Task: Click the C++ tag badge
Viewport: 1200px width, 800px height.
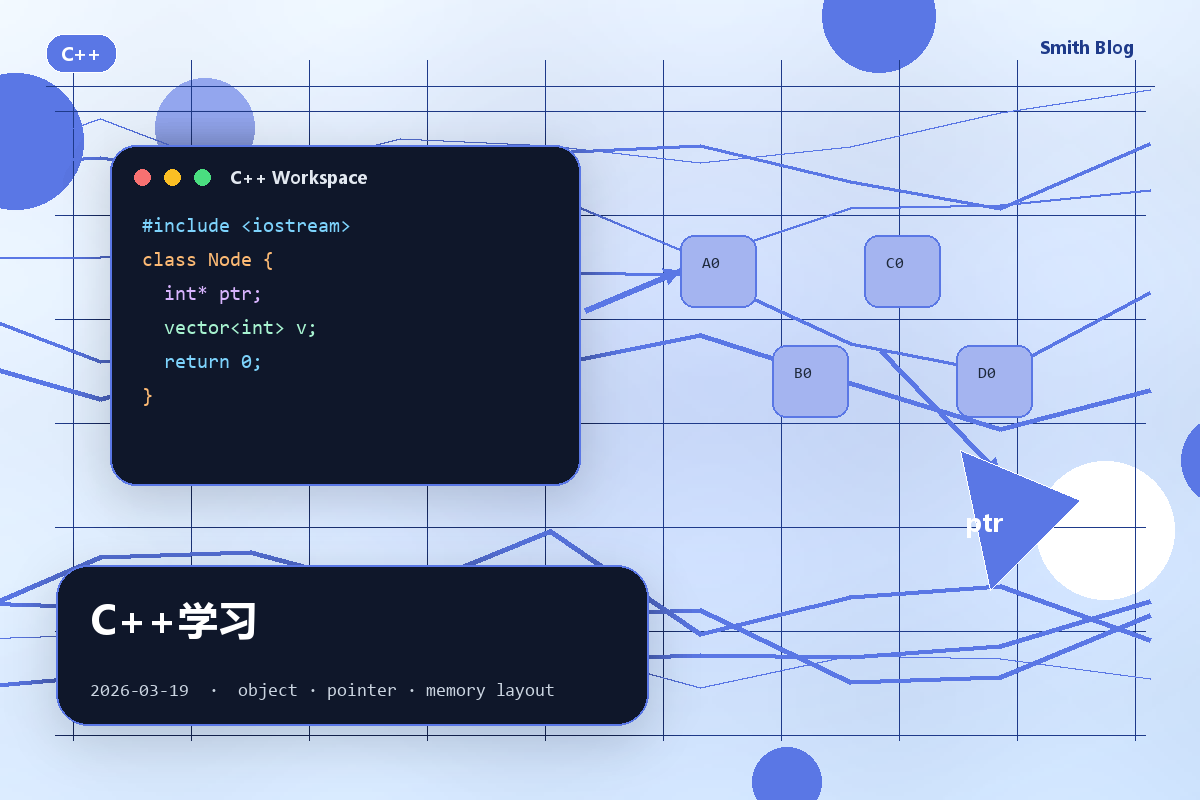Action: click(x=81, y=54)
